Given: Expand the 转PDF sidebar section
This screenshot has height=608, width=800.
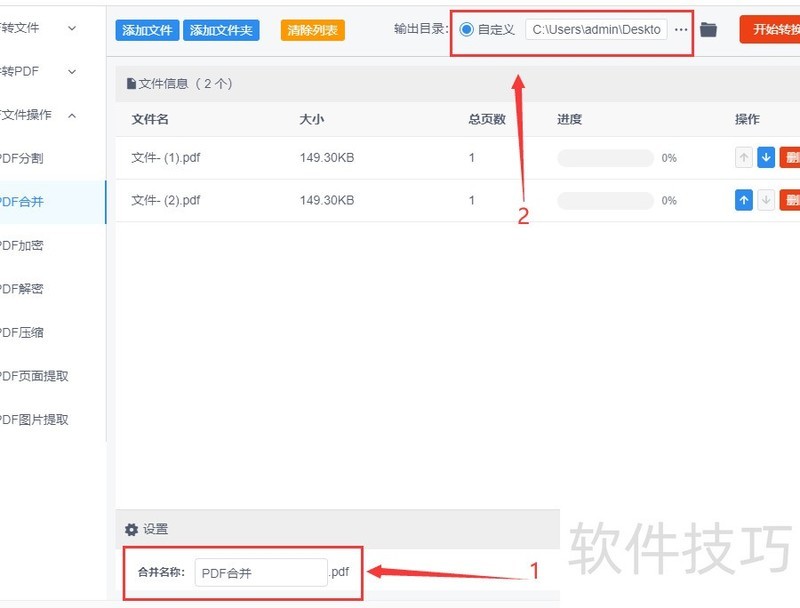Looking at the screenshot, I should [x=72, y=71].
